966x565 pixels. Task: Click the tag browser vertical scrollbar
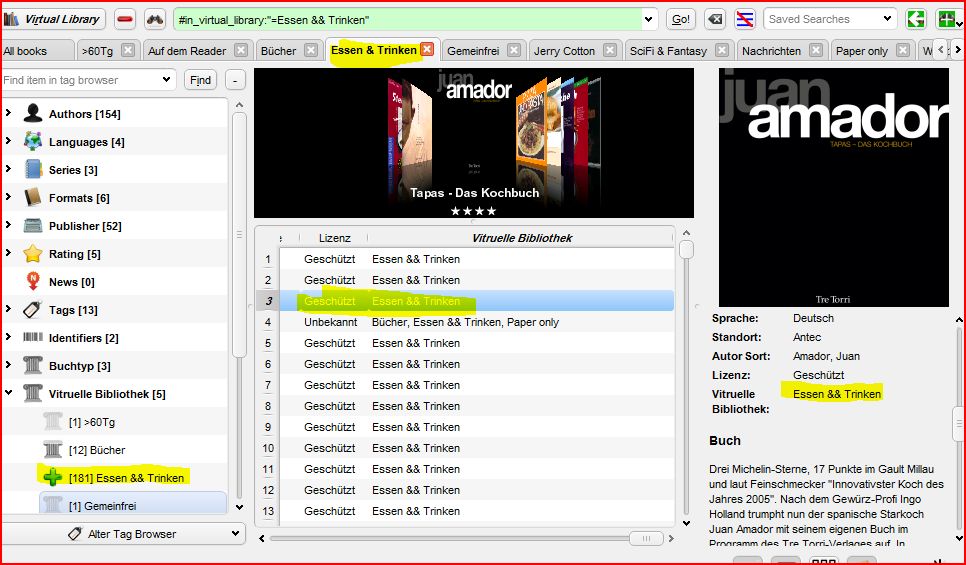pyautogui.click(x=239, y=234)
